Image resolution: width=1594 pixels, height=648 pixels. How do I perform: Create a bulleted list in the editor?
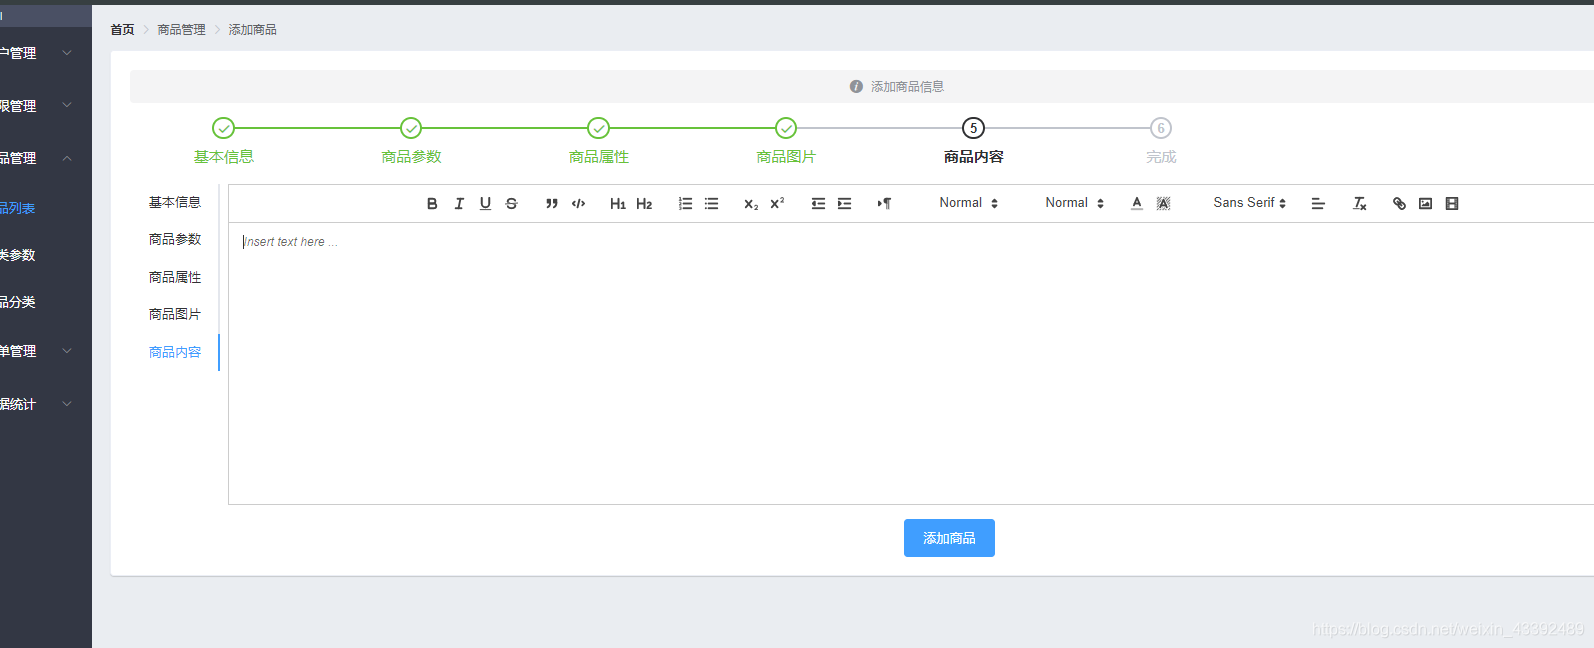click(x=711, y=203)
